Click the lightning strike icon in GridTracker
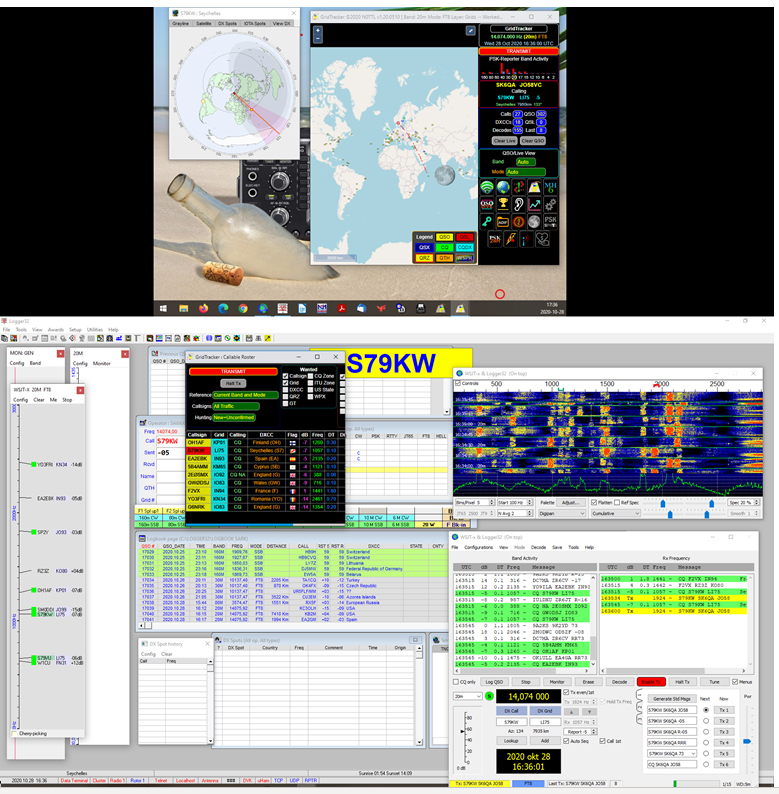This screenshot has height=794, width=779. 511,239
